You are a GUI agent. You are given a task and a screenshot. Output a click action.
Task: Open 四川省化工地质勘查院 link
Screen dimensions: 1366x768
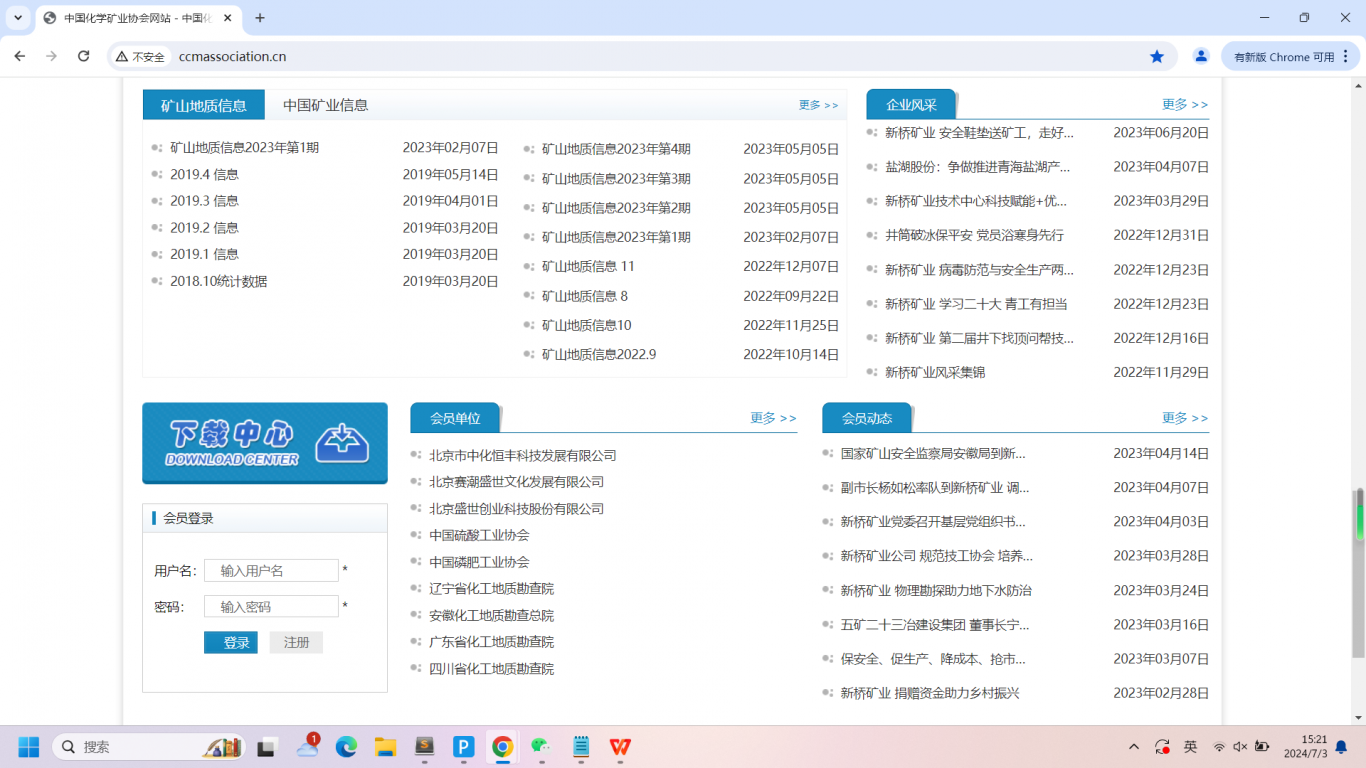(x=491, y=668)
